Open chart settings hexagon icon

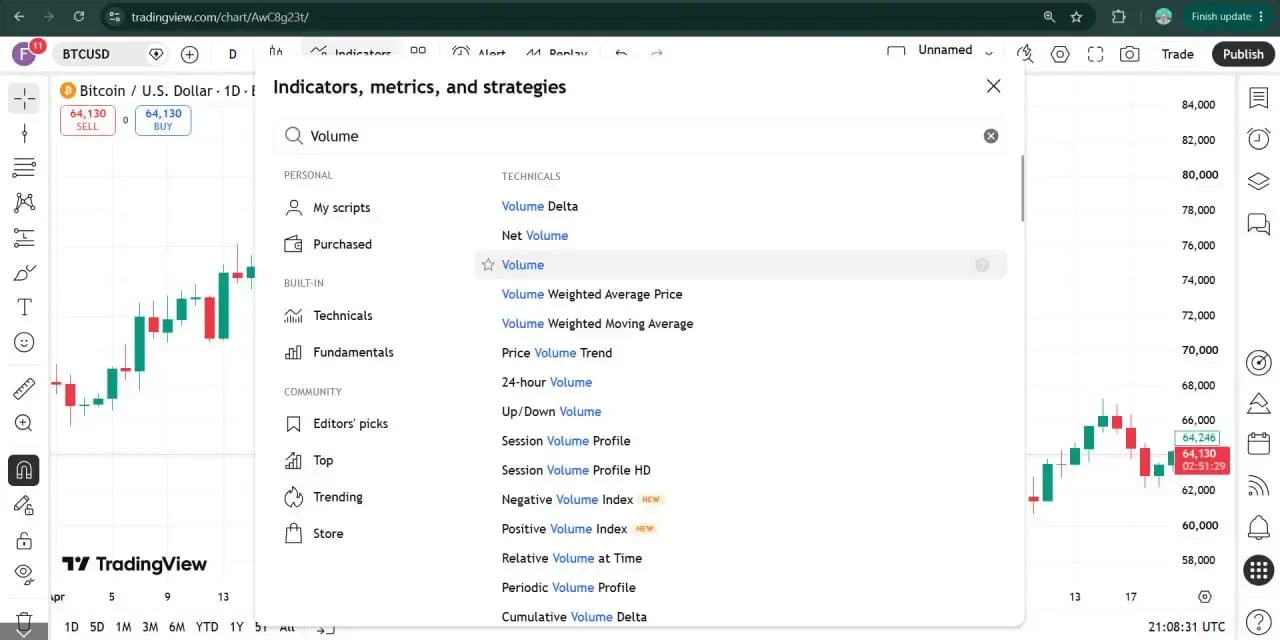click(x=1060, y=54)
